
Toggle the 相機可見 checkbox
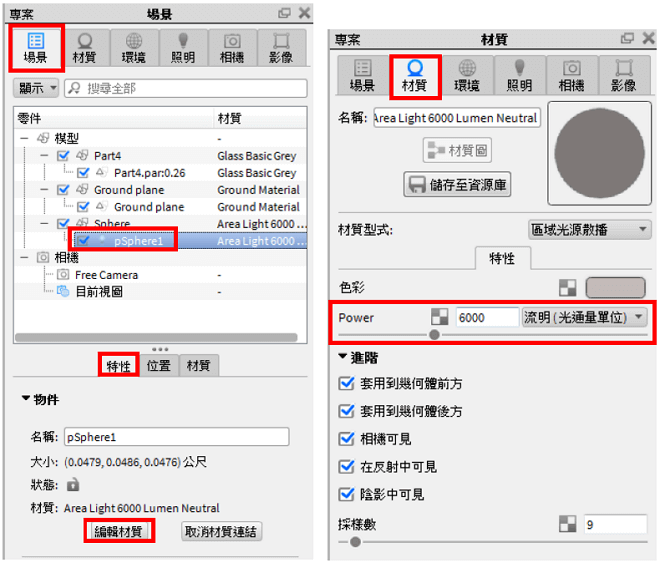click(x=346, y=439)
